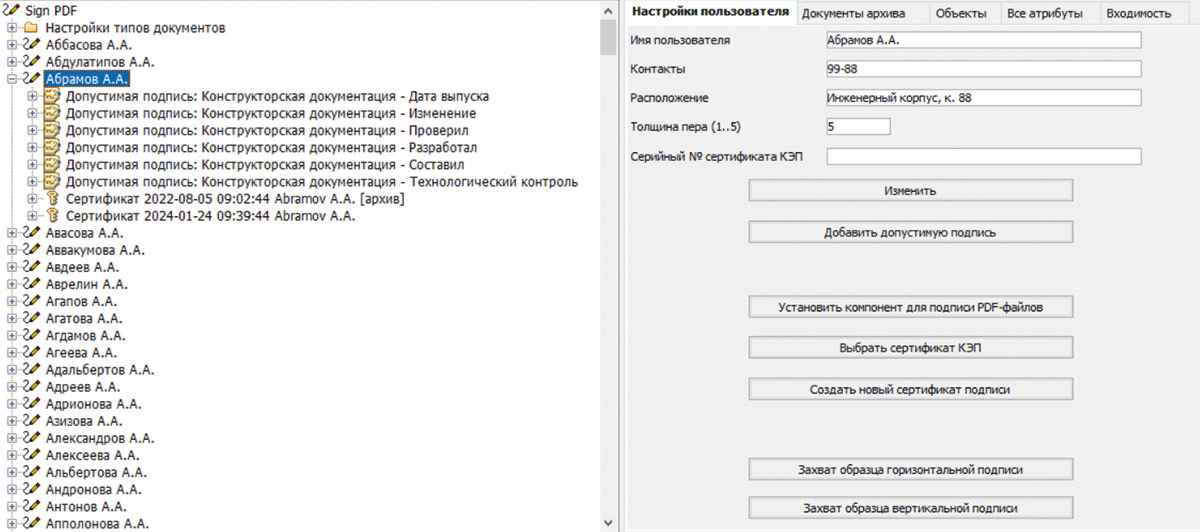Click the folder icon of Настройки типов документов
This screenshot has width=1200, height=532.
coord(31,28)
